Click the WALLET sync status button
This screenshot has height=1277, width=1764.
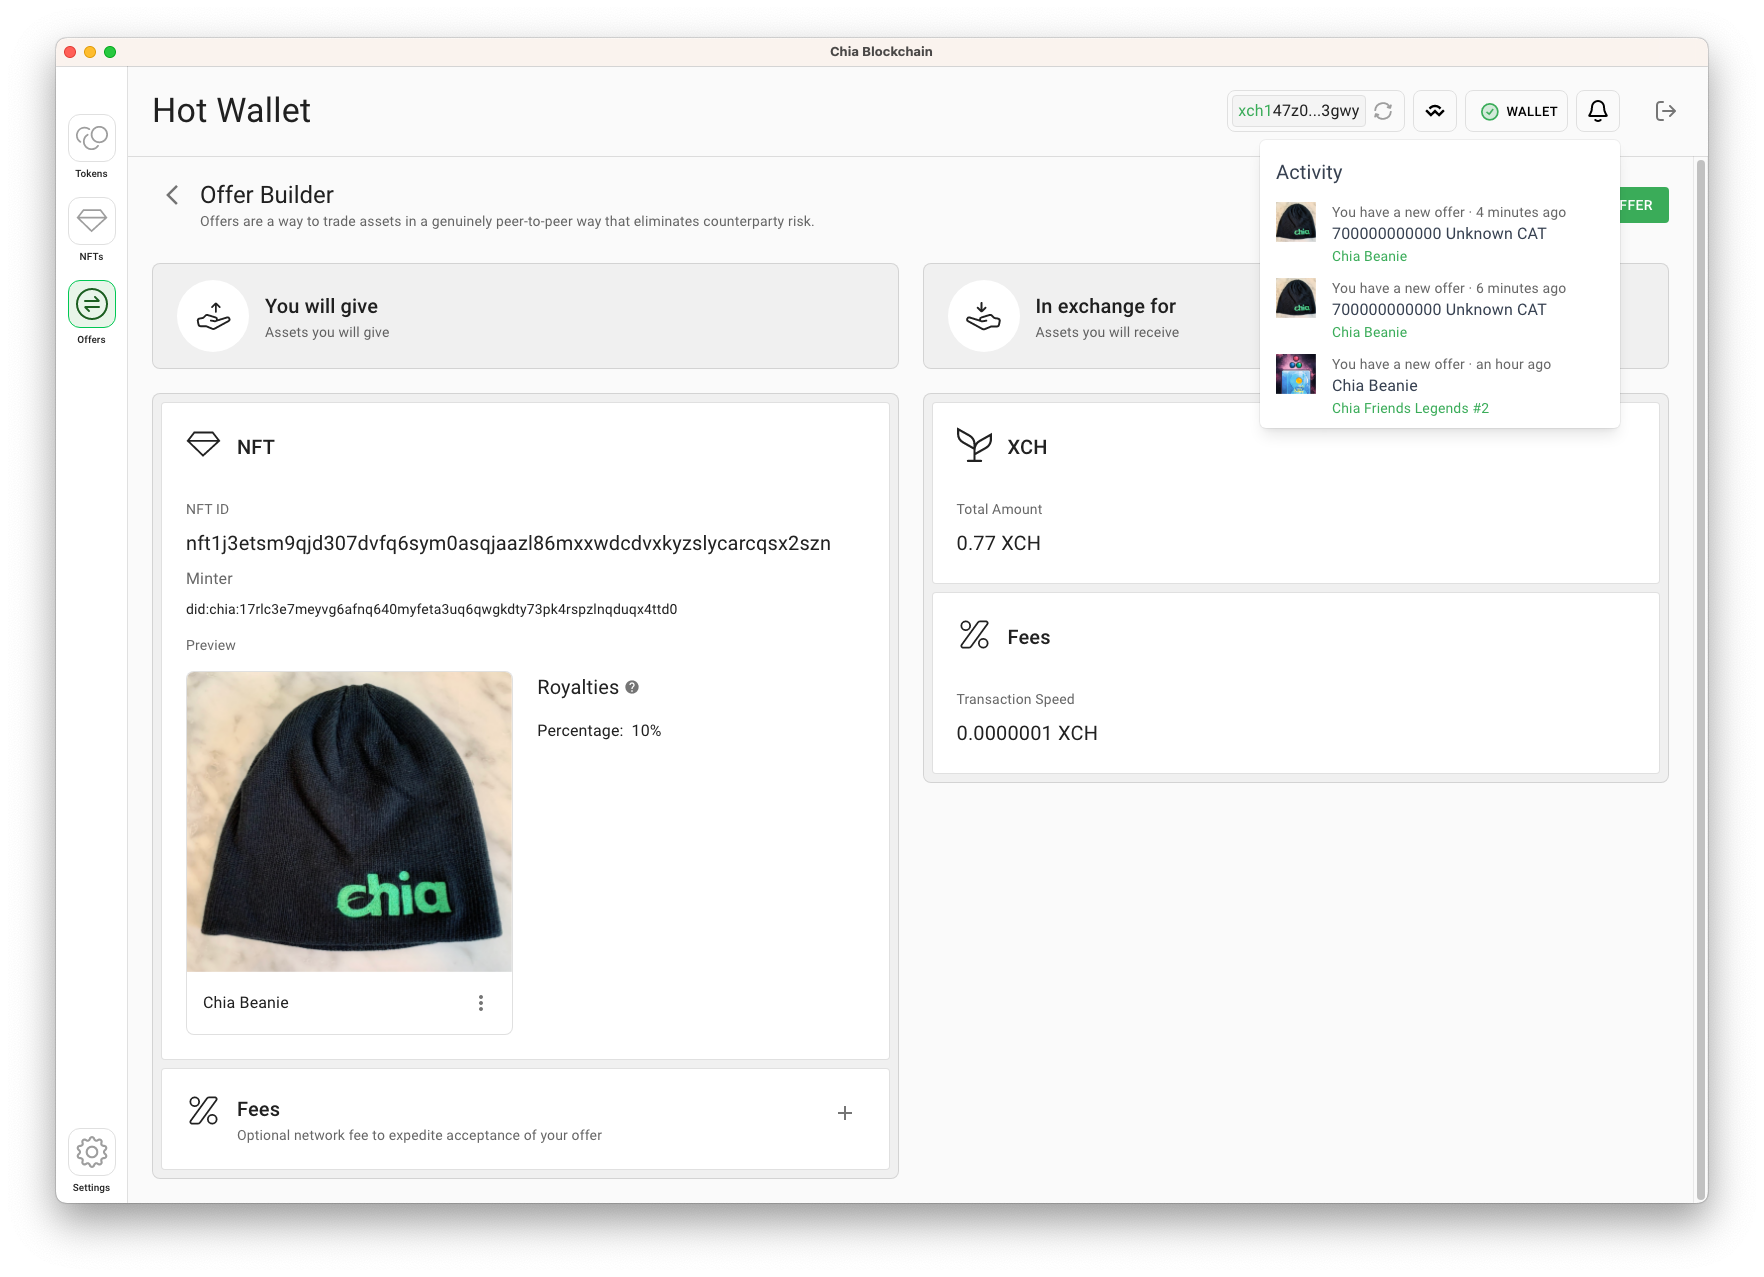(x=1517, y=111)
